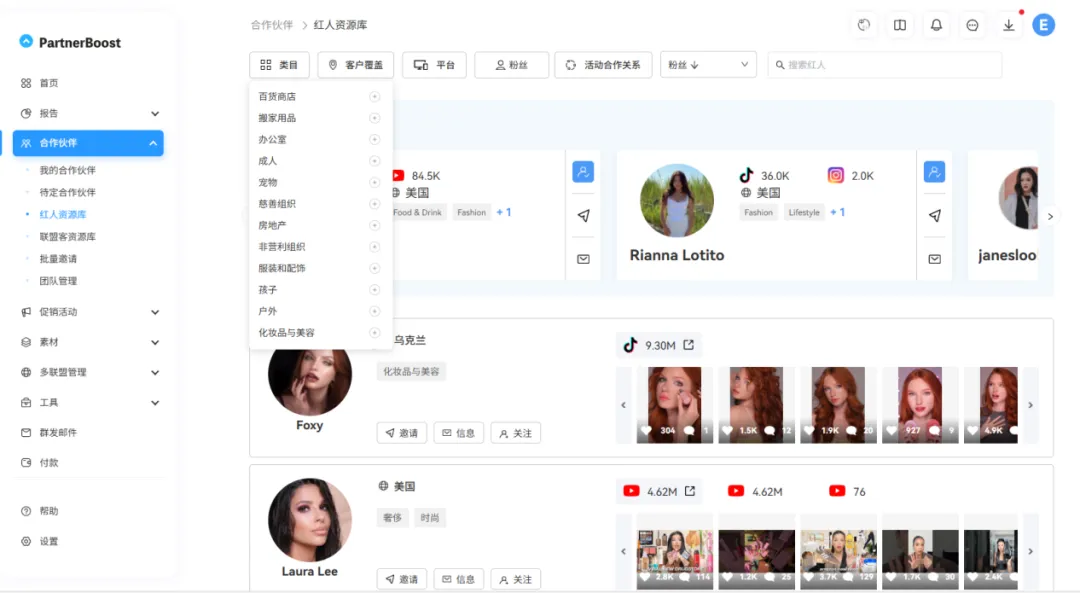Screen dimensions: 1080x593
Task: Click the mail icon beside 84.5K card
Action: [583, 259]
